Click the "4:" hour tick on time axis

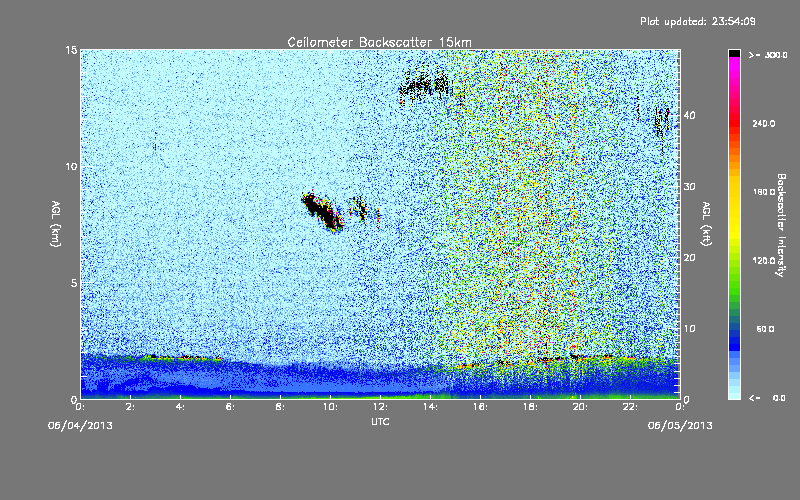(x=180, y=407)
